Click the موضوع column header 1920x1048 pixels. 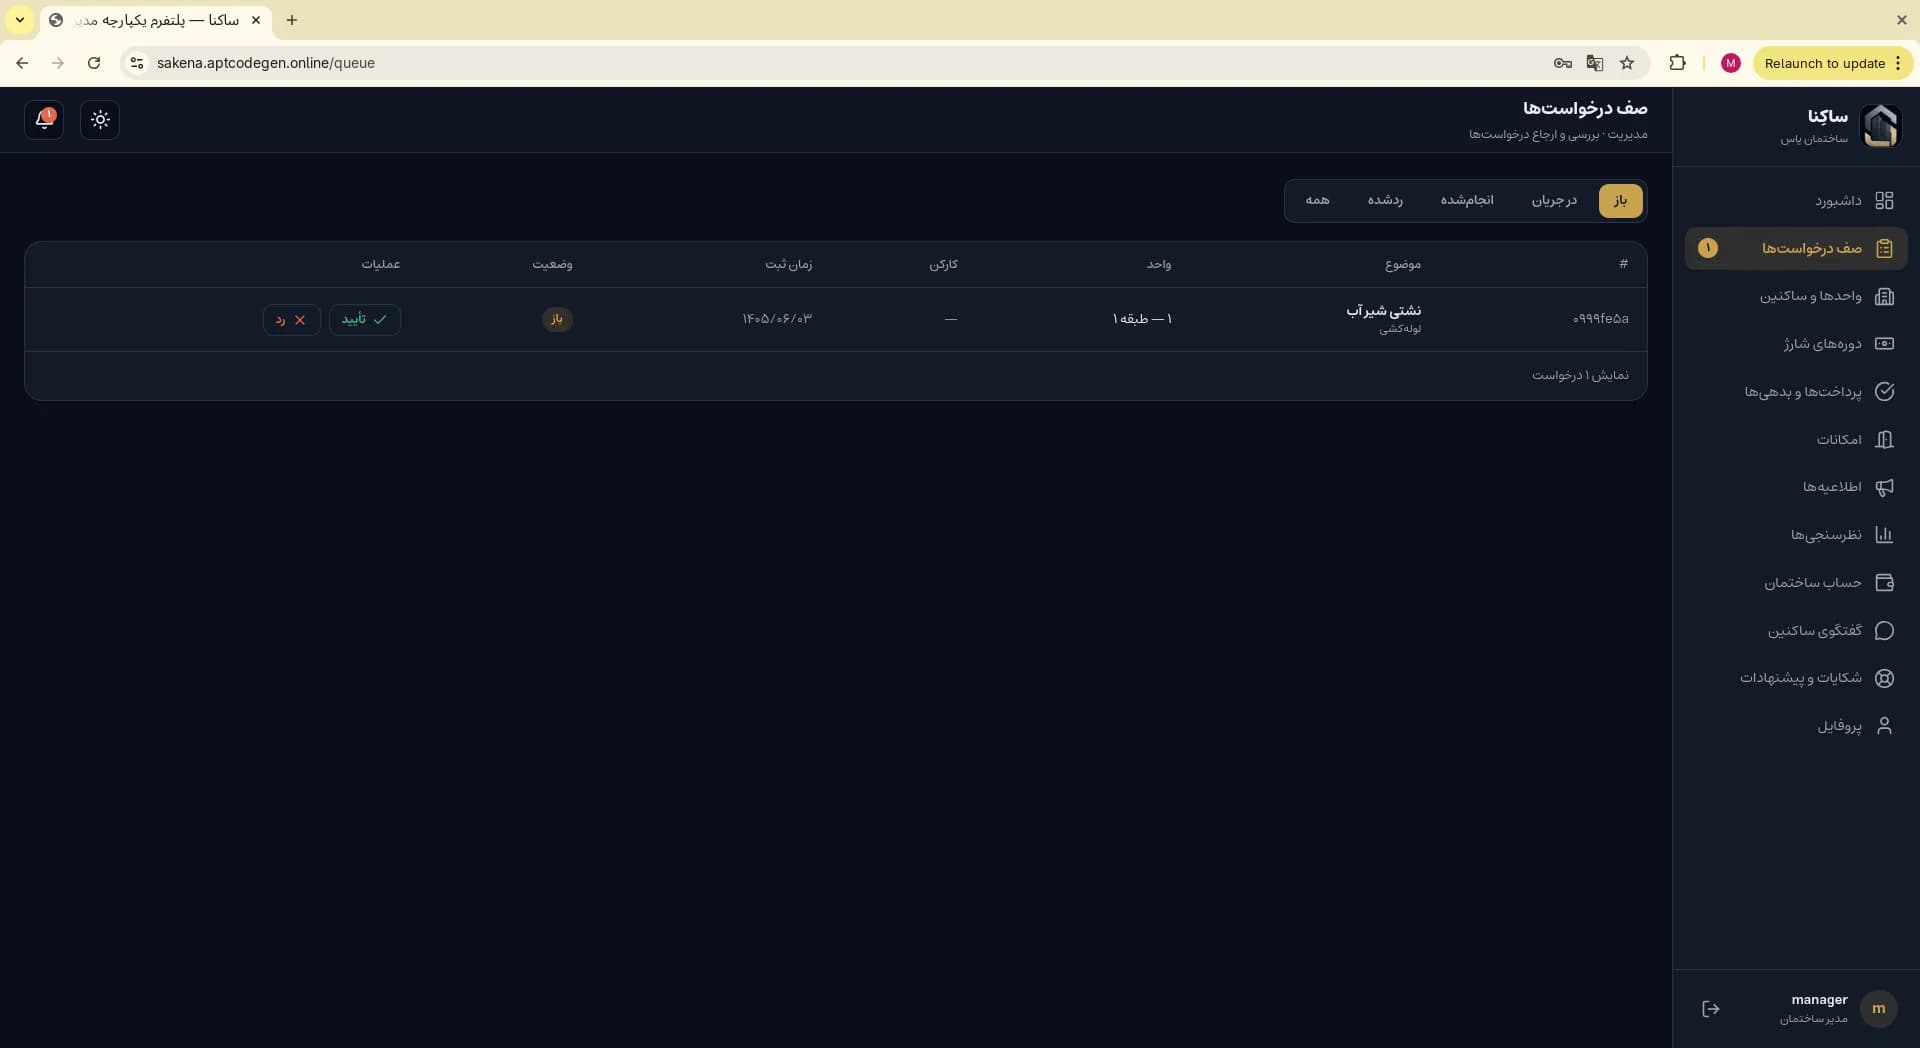pyautogui.click(x=1402, y=265)
